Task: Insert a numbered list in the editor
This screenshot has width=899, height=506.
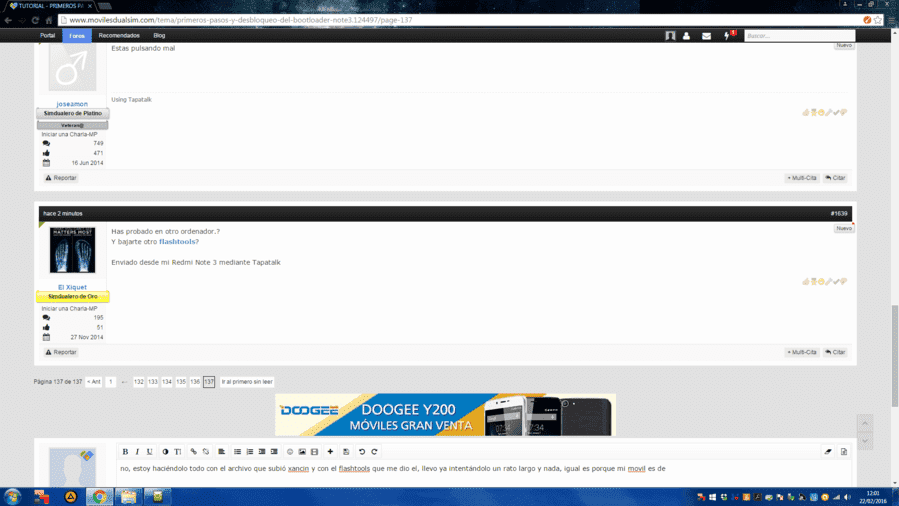Action: point(249,452)
